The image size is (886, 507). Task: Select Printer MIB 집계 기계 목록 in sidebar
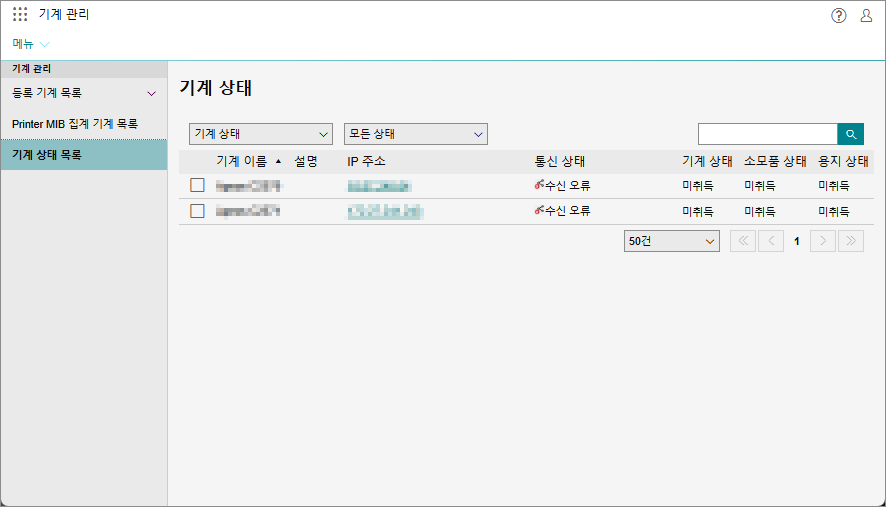(x=75, y=124)
